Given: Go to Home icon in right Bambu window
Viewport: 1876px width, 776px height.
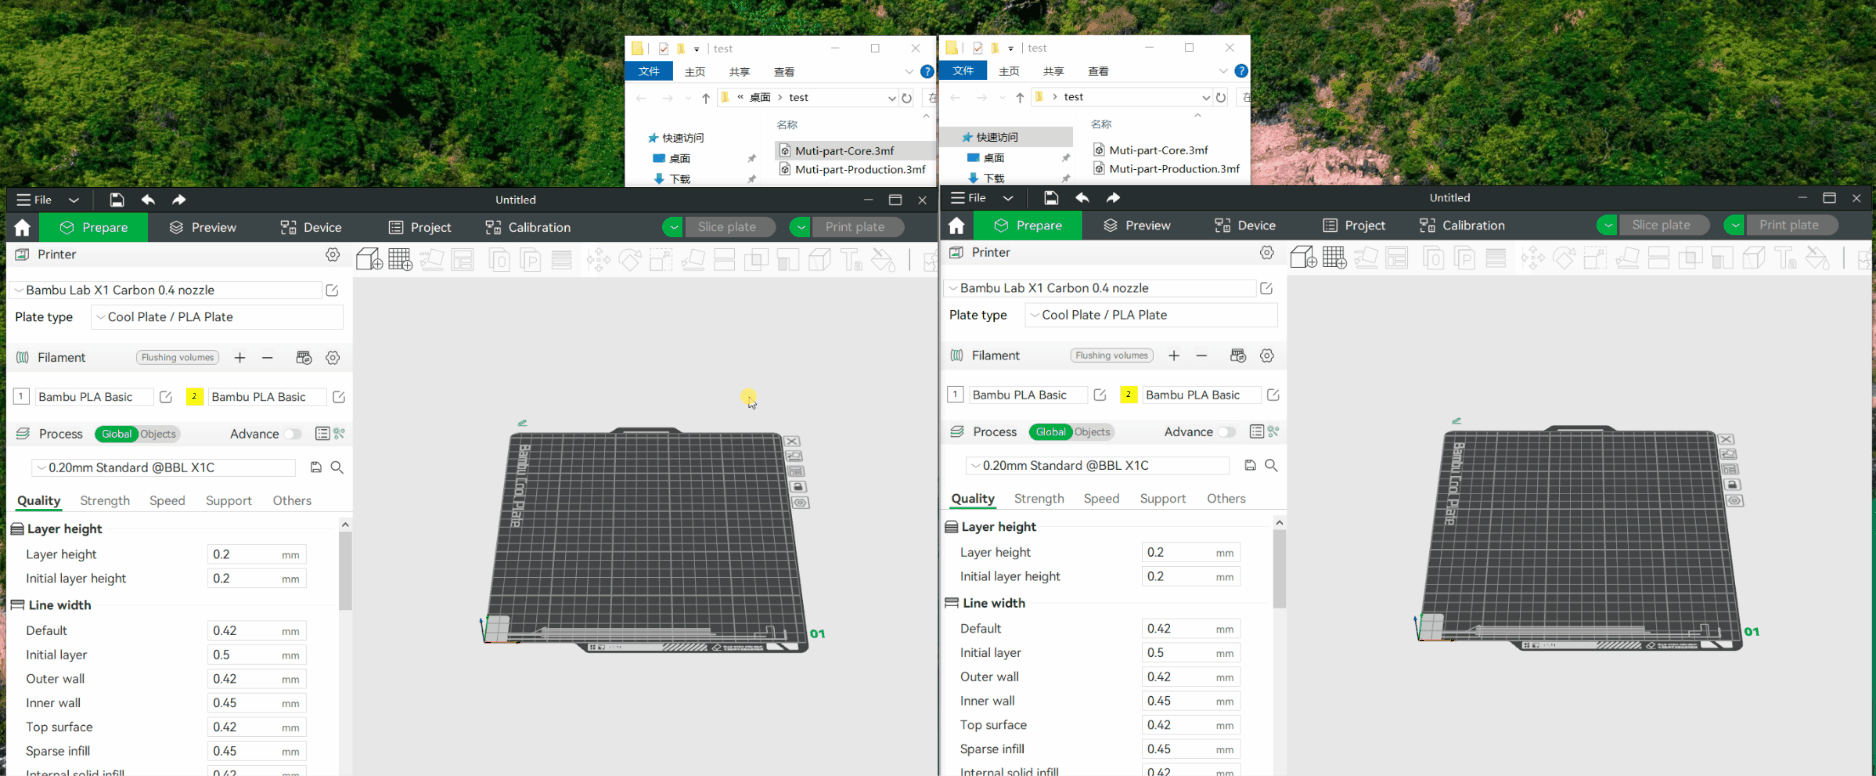Looking at the screenshot, I should [956, 225].
